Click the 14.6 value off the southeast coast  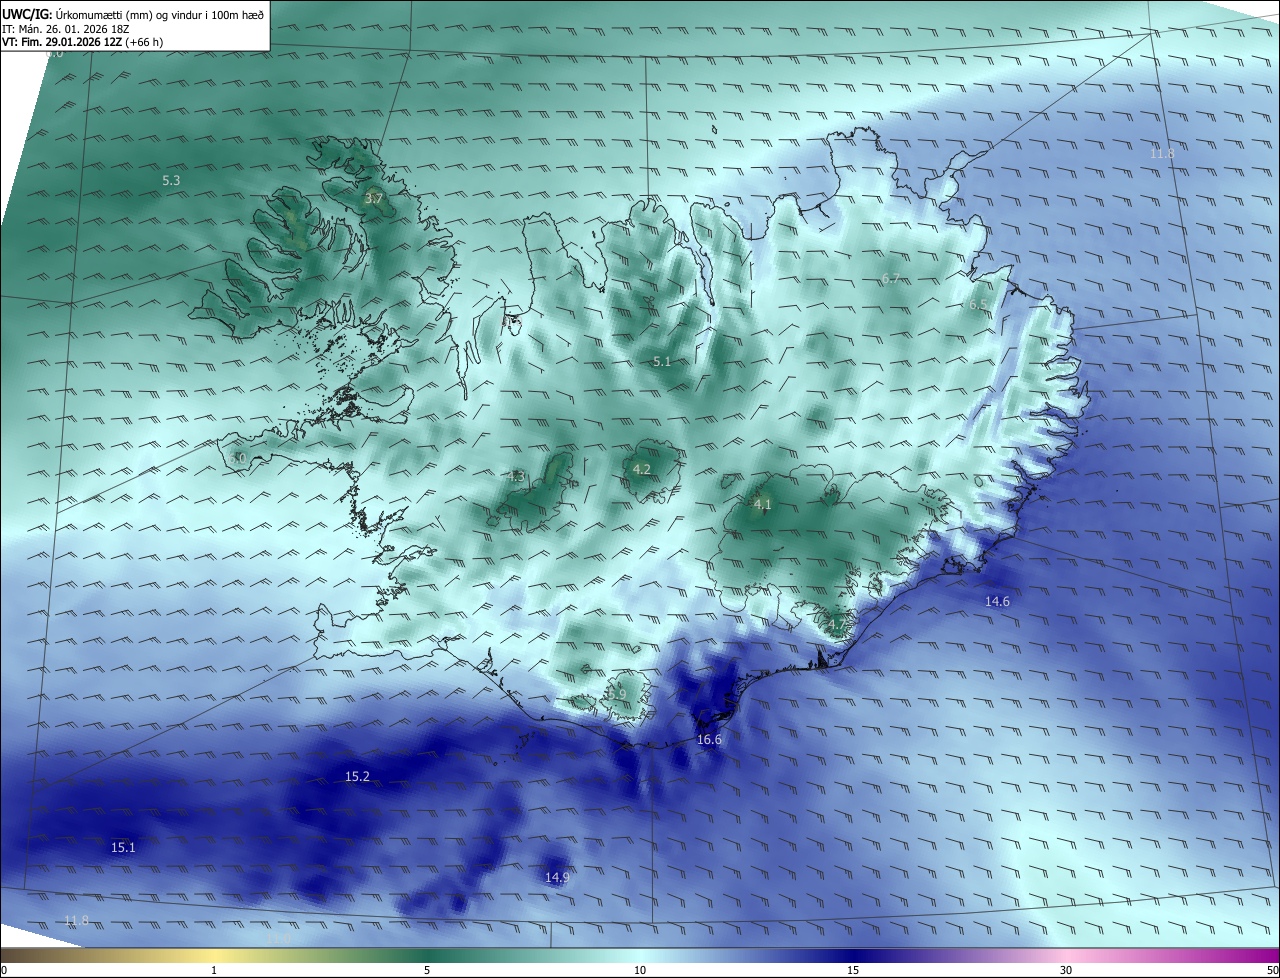coord(997,601)
